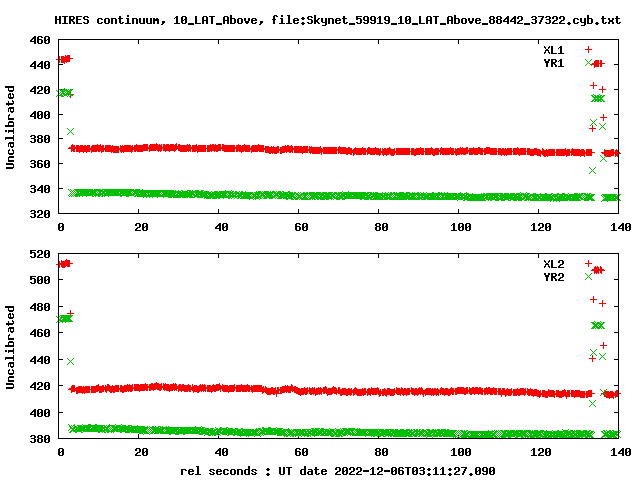Viewport: 640px width, 480px height.
Task: Click the red plus marker beside XL2 legend
Action: click(588, 264)
